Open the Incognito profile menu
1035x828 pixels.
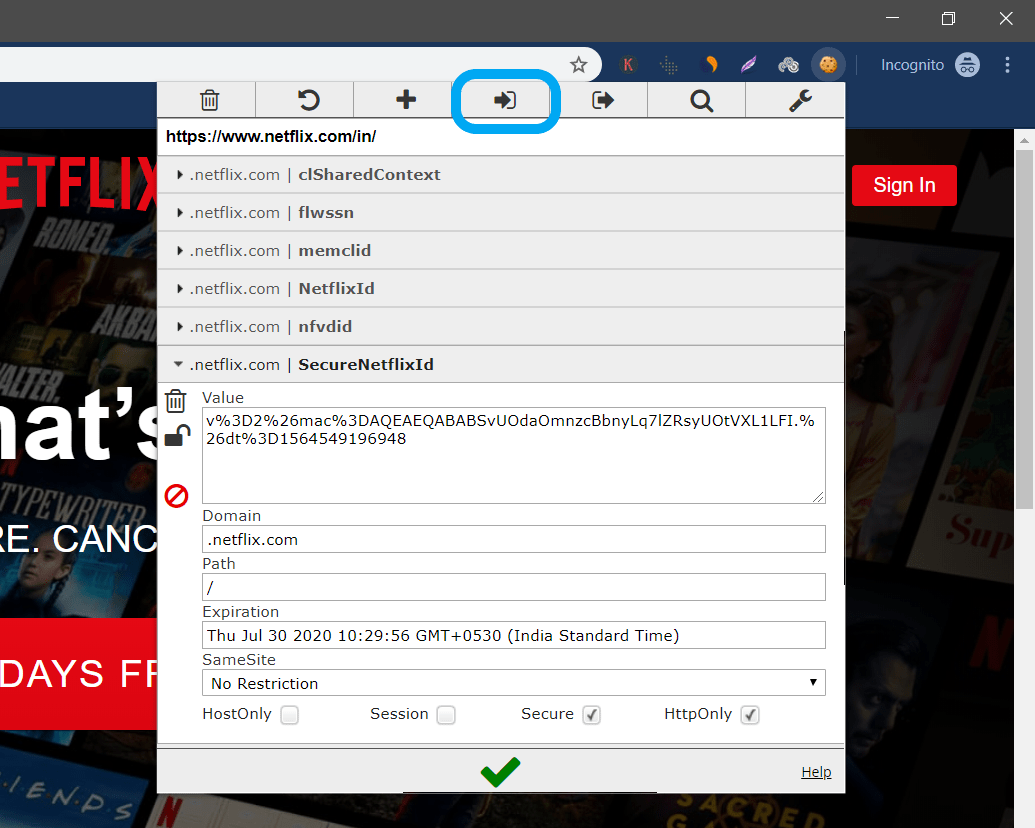coord(967,63)
